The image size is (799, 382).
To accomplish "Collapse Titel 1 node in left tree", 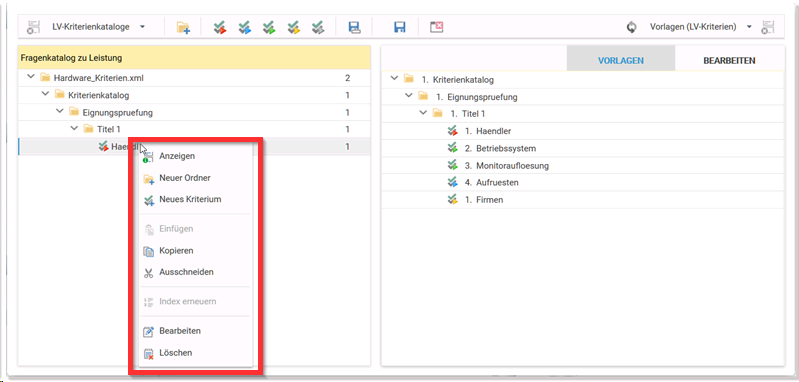I will tap(74, 129).
